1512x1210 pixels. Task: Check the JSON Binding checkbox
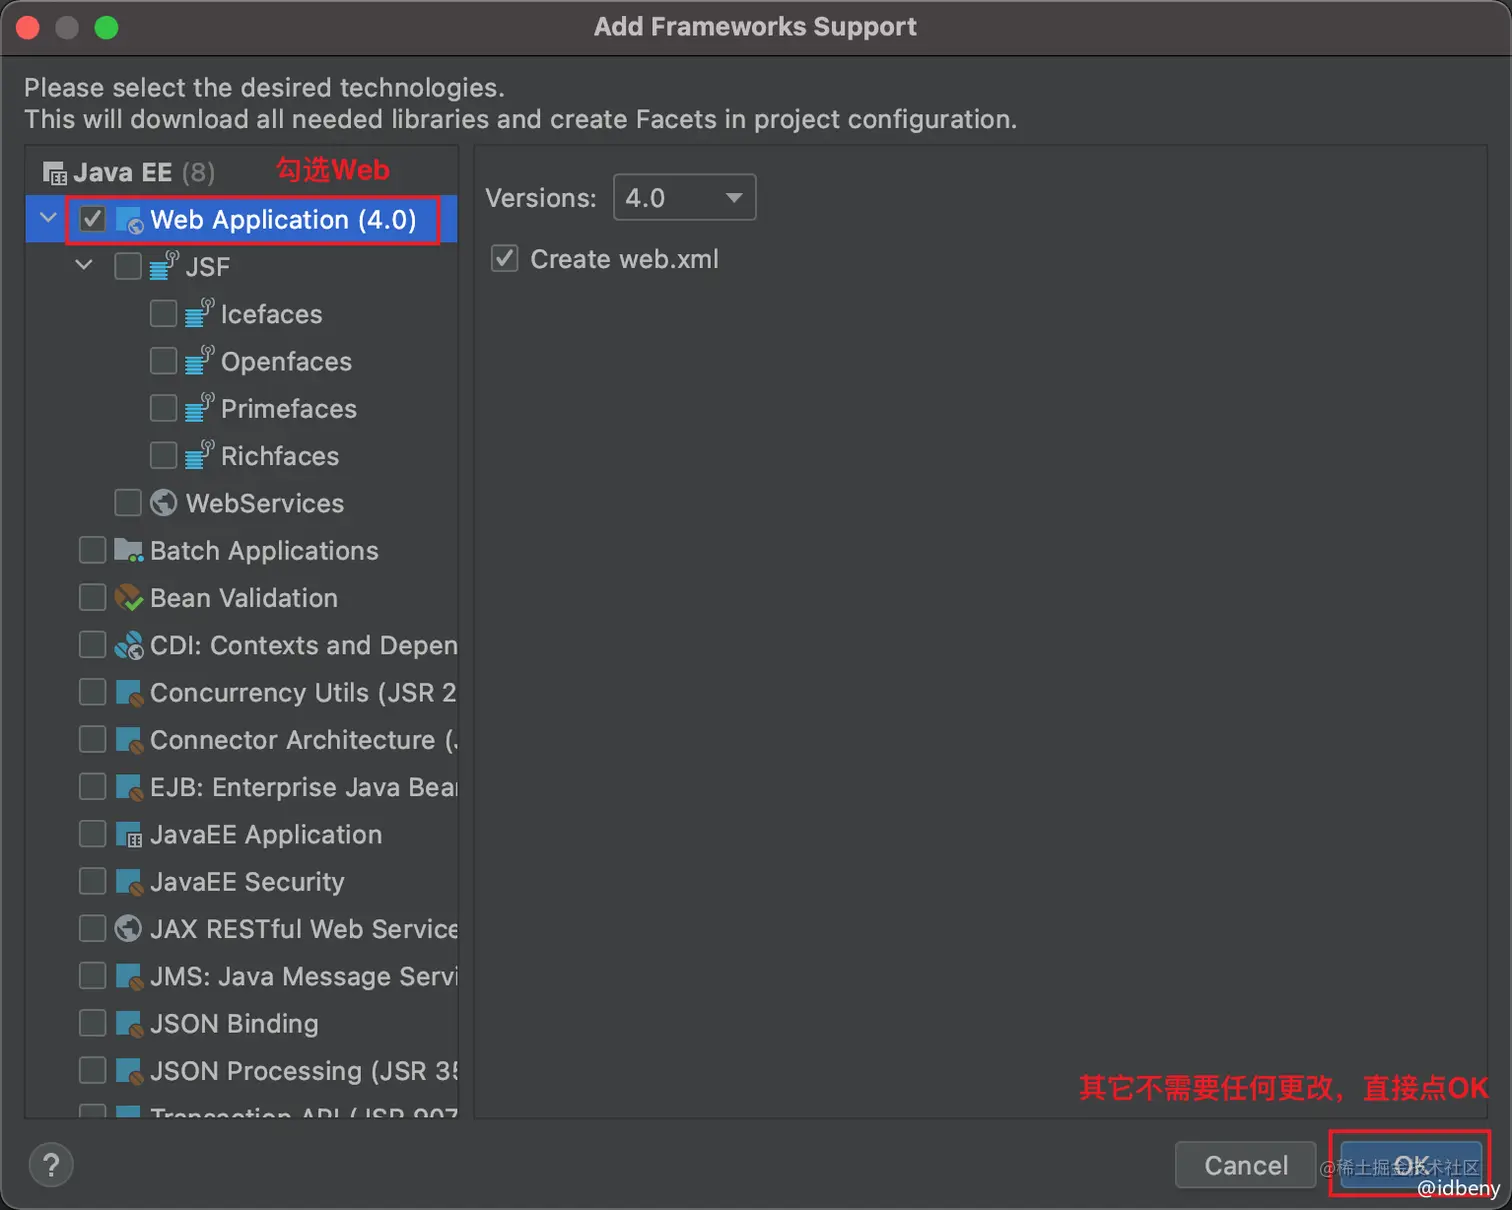pyautogui.click(x=92, y=1023)
